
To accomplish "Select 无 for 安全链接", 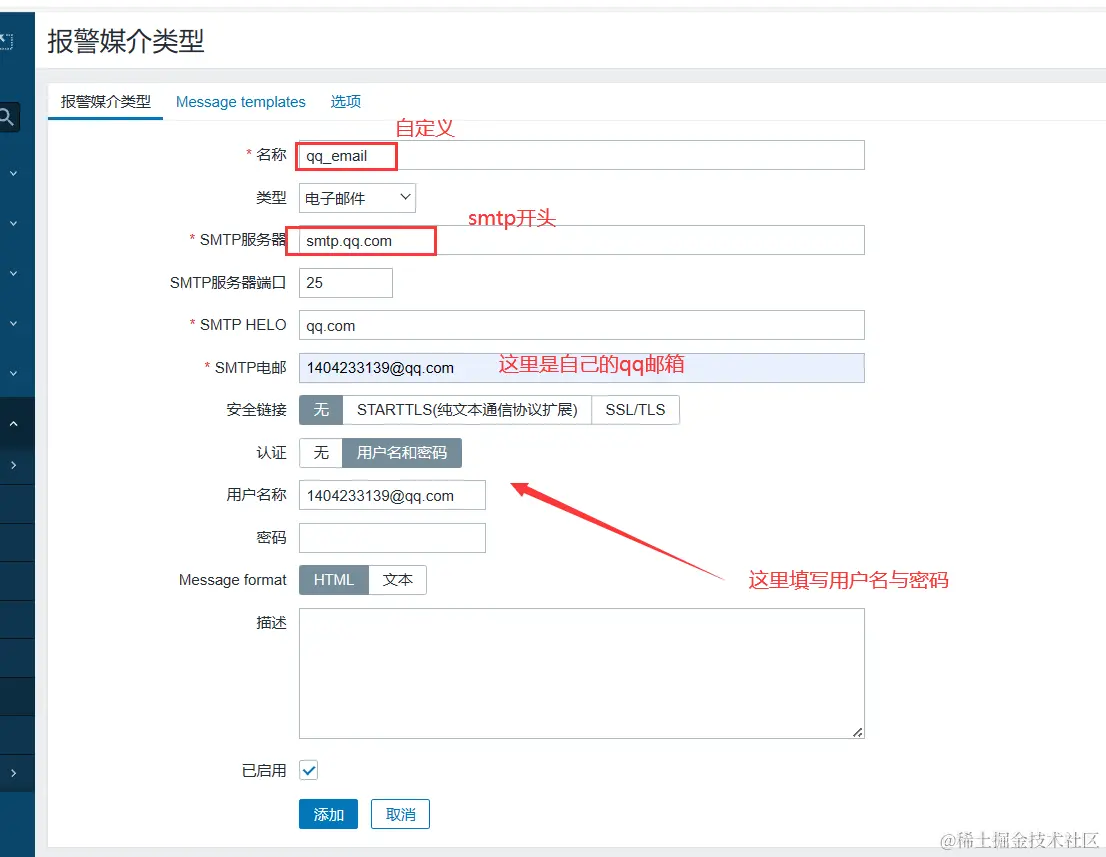I will click(x=321, y=410).
